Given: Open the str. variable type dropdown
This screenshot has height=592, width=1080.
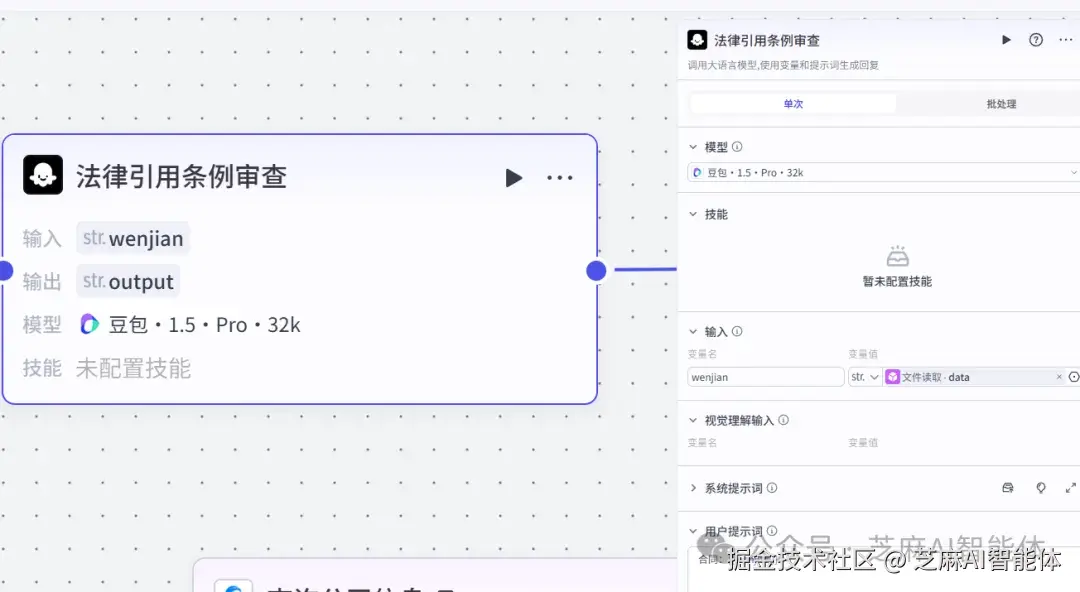Looking at the screenshot, I should pos(864,377).
